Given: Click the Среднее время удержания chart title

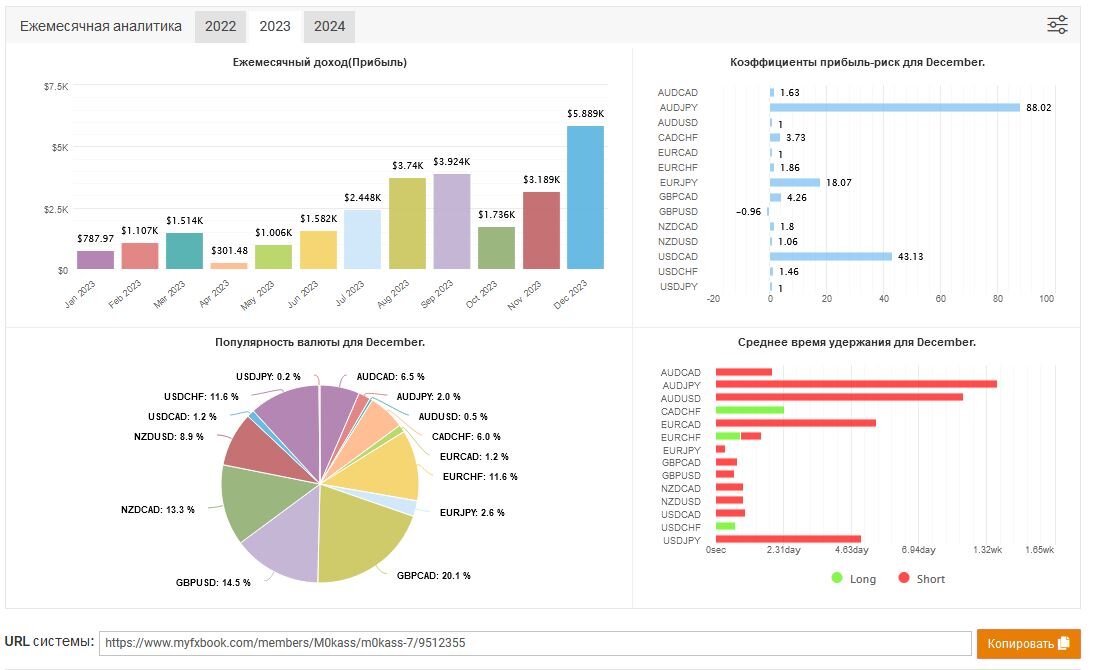Looking at the screenshot, I should 857,342.
